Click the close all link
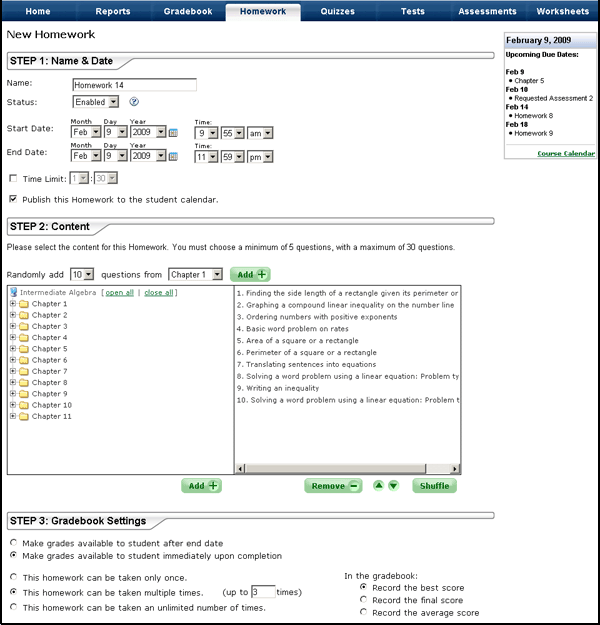 159,292
